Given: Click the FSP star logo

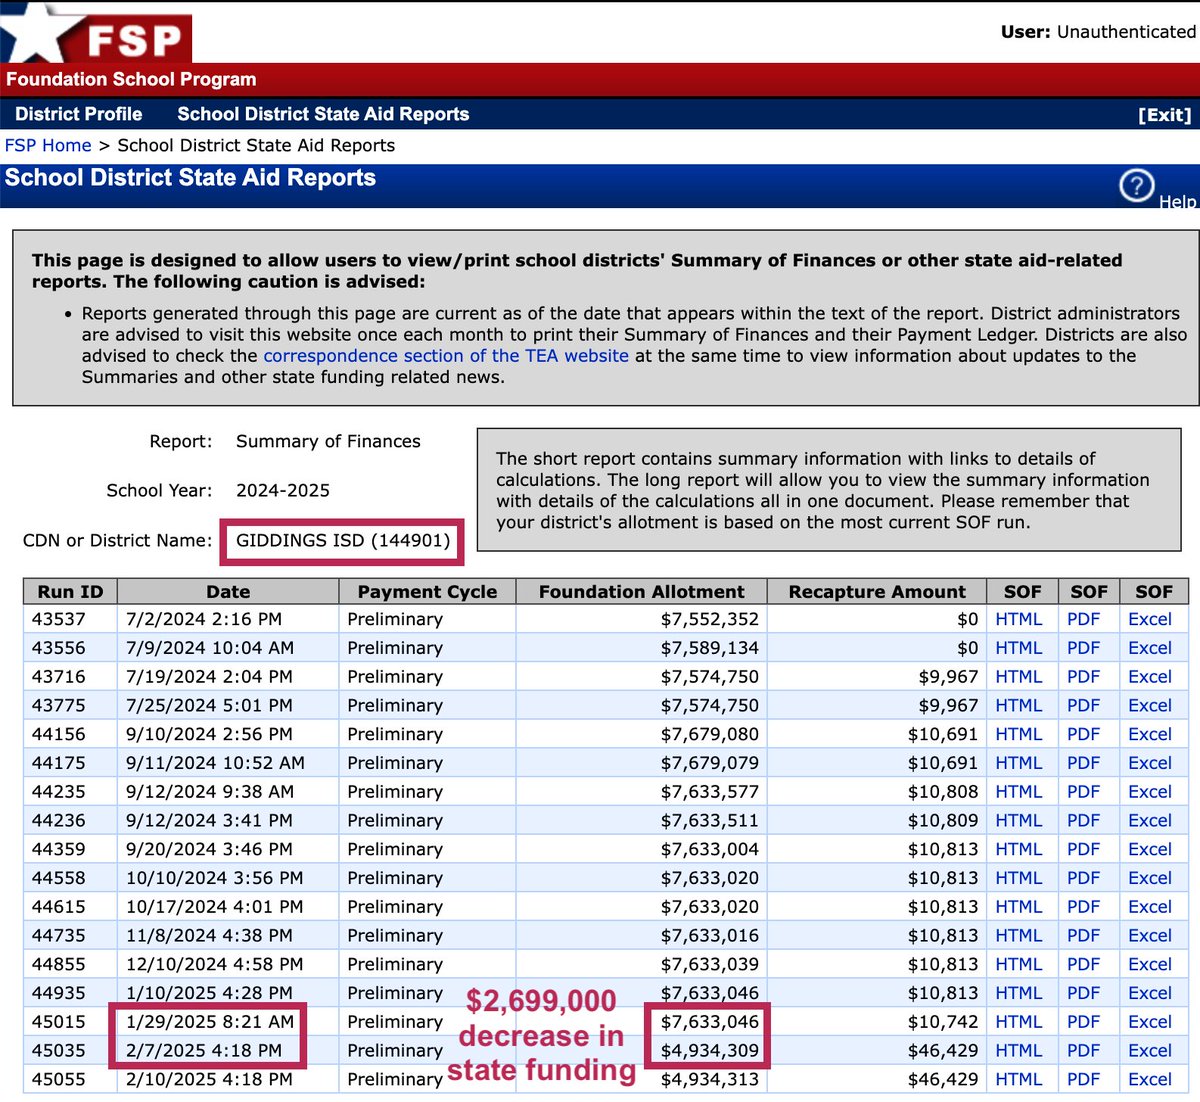Looking at the screenshot, I should (x=95, y=34).
